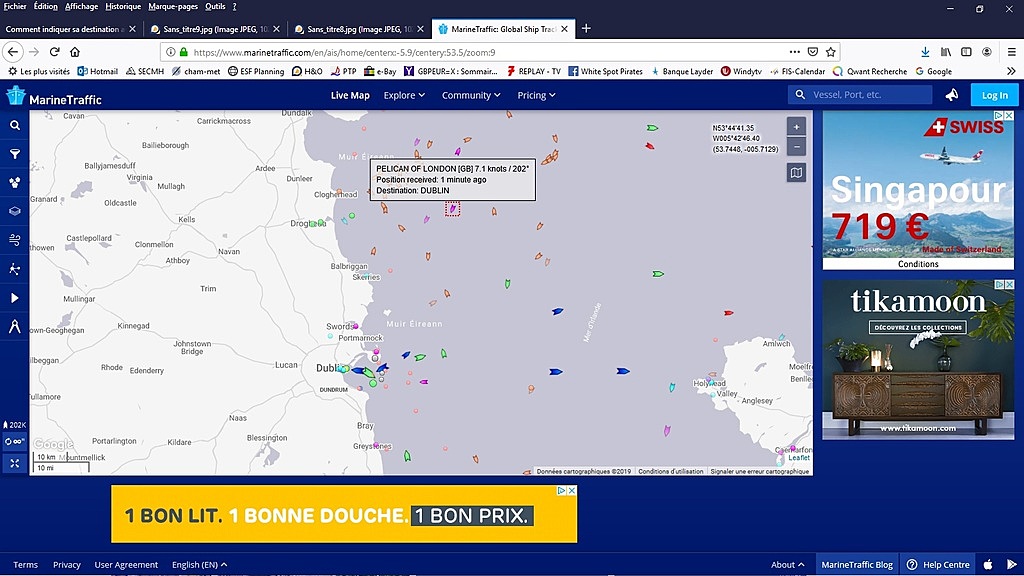Switch to the Sans_titre9.jpg tab
The width and height of the screenshot is (1024, 576).
(x=214, y=29)
